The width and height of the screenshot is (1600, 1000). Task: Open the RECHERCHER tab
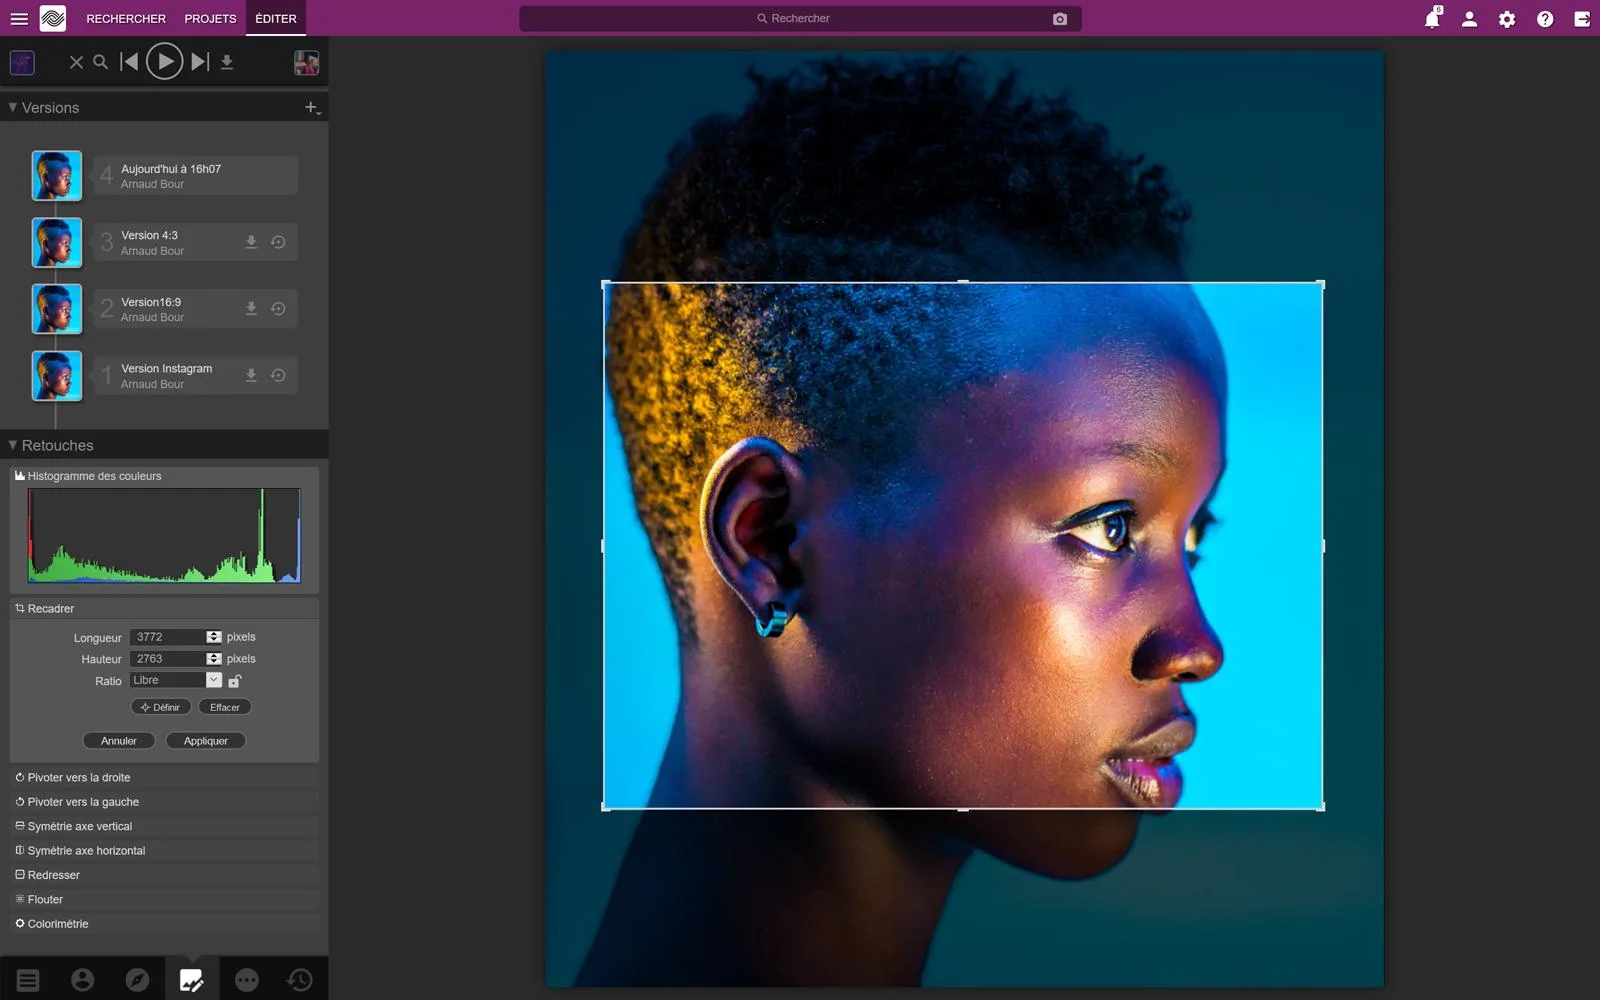click(x=126, y=19)
